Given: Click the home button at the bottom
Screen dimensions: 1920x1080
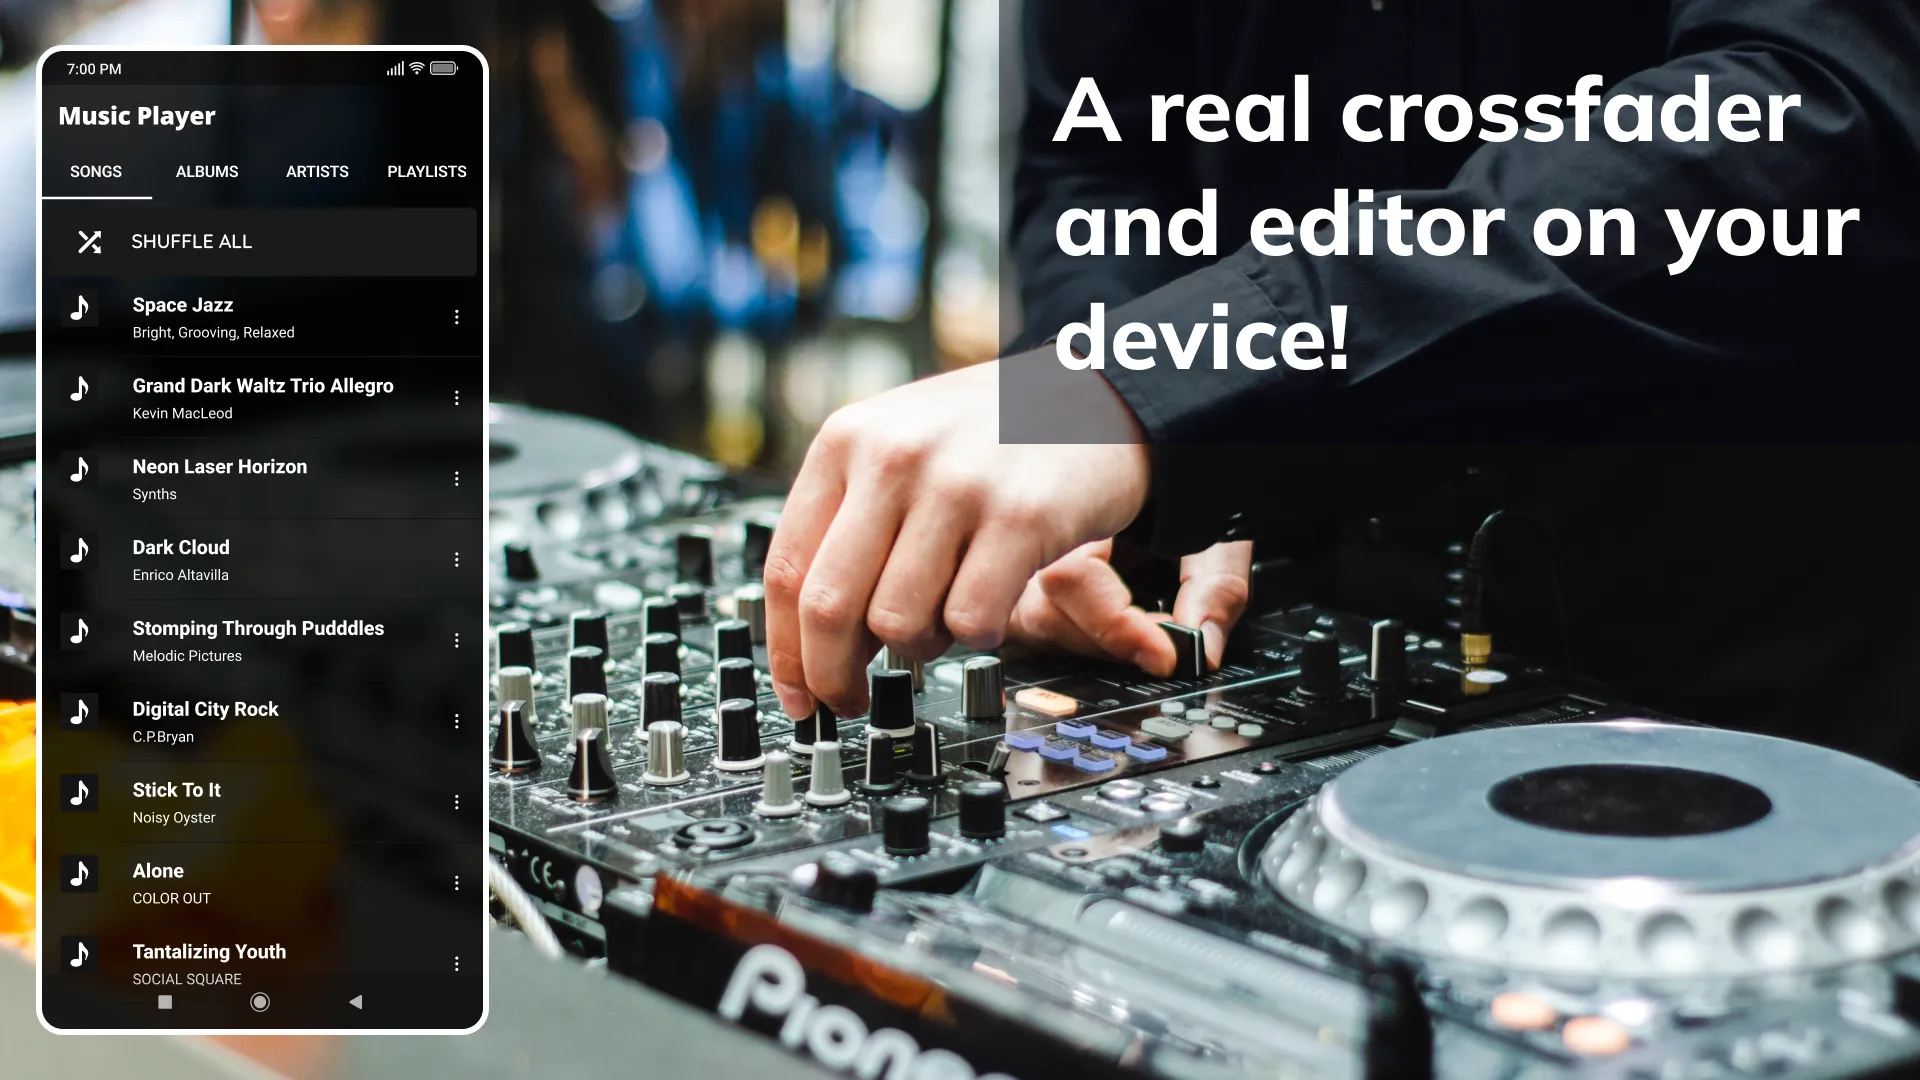Looking at the screenshot, I should pyautogui.click(x=260, y=1002).
